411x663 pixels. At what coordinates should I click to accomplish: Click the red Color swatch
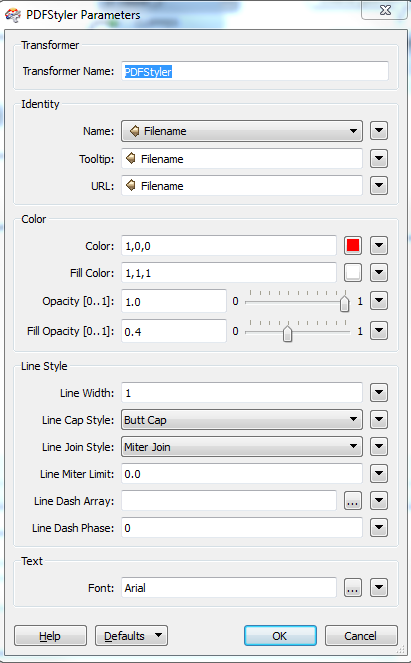[353, 246]
